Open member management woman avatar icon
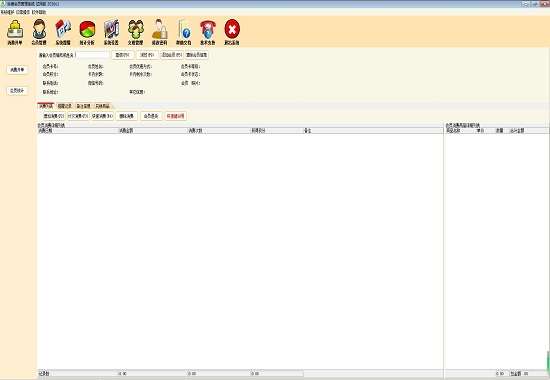The height and width of the screenshot is (380, 550). pyautogui.click(x=39, y=32)
